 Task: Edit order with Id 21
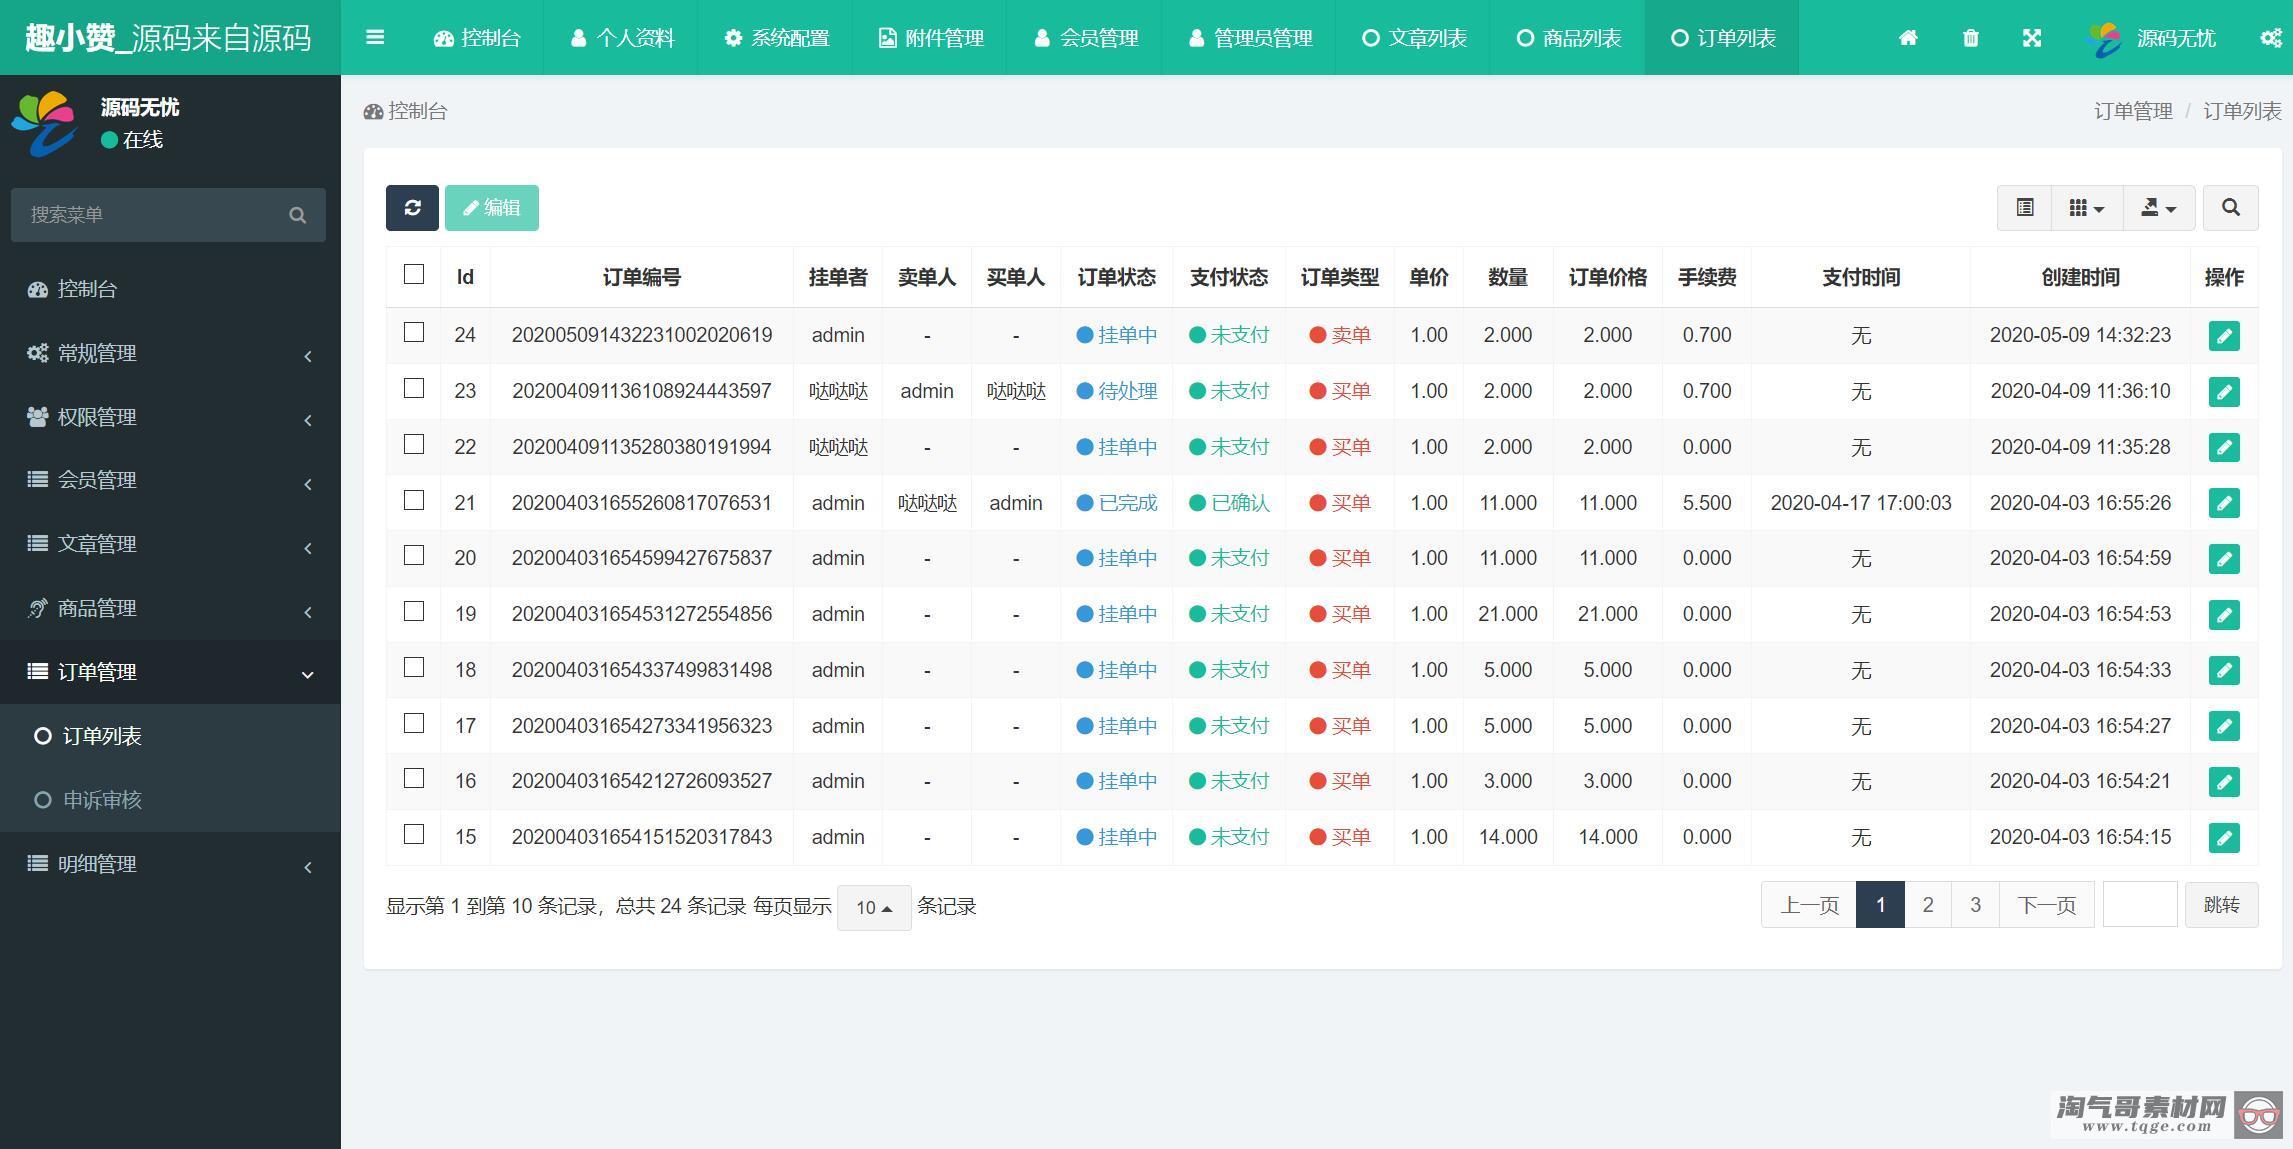click(2224, 503)
